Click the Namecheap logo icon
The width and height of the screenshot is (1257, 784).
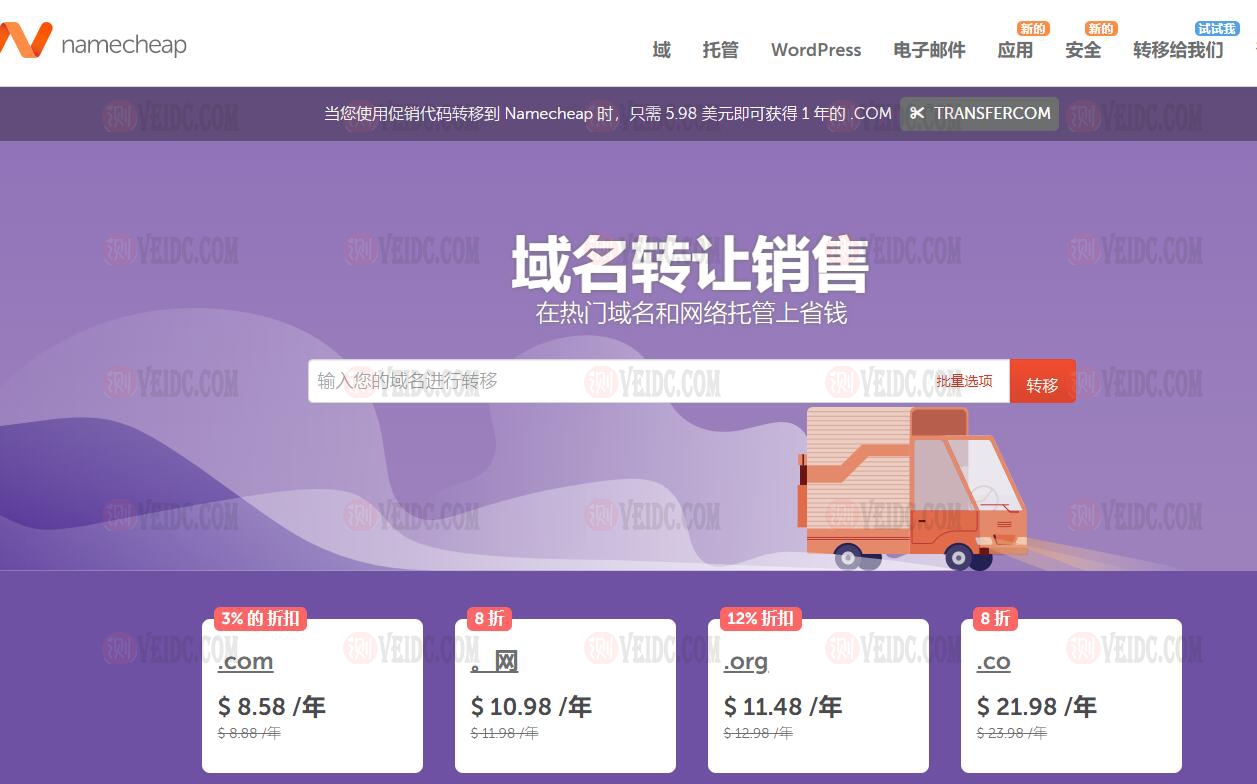tap(25, 41)
